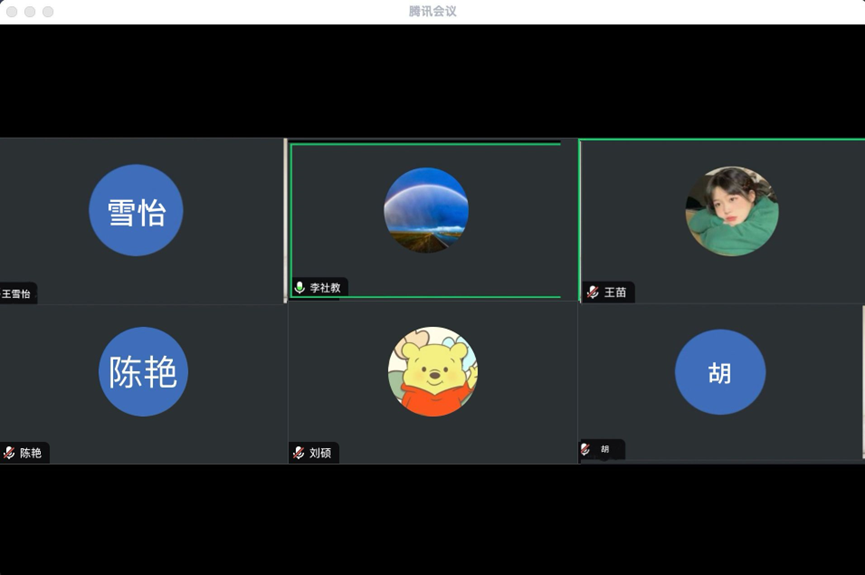The height and width of the screenshot is (575, 865).
Task: Click the muted mic icon beside 王苗
Action: tap(592, 292)
